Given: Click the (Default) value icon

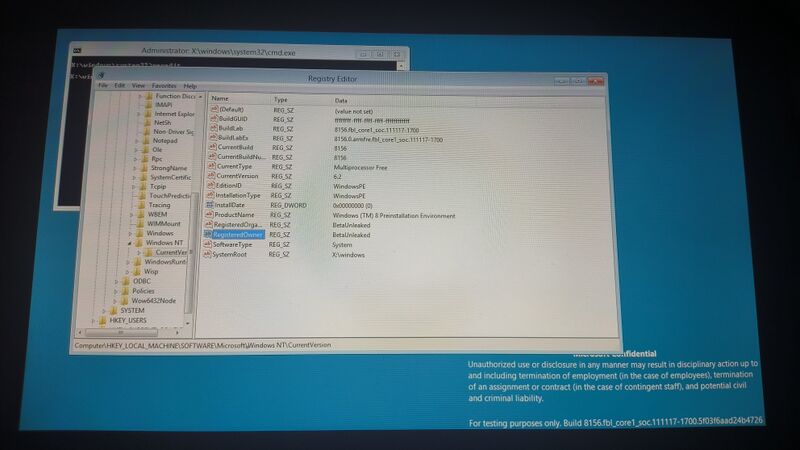Looking at the screenshot, I should pyautogui.click(x=214, y=109).
